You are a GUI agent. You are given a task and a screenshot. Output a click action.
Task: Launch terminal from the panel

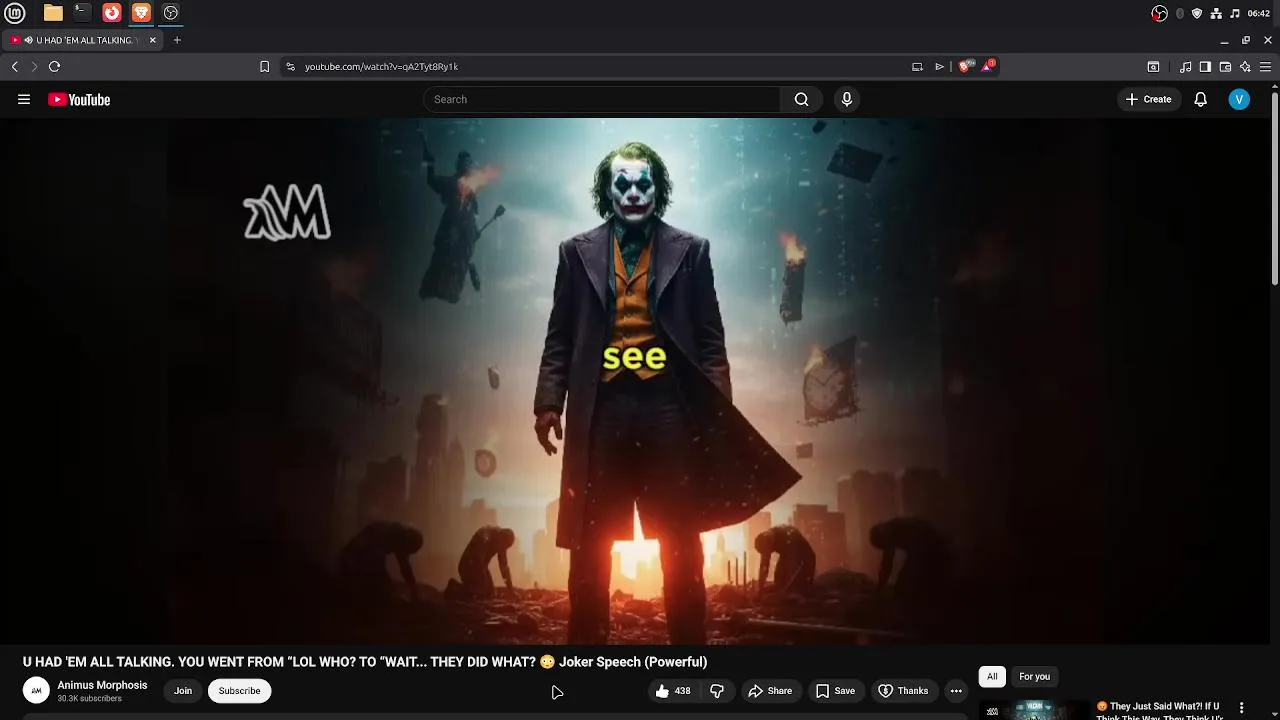tap(82, 13)
